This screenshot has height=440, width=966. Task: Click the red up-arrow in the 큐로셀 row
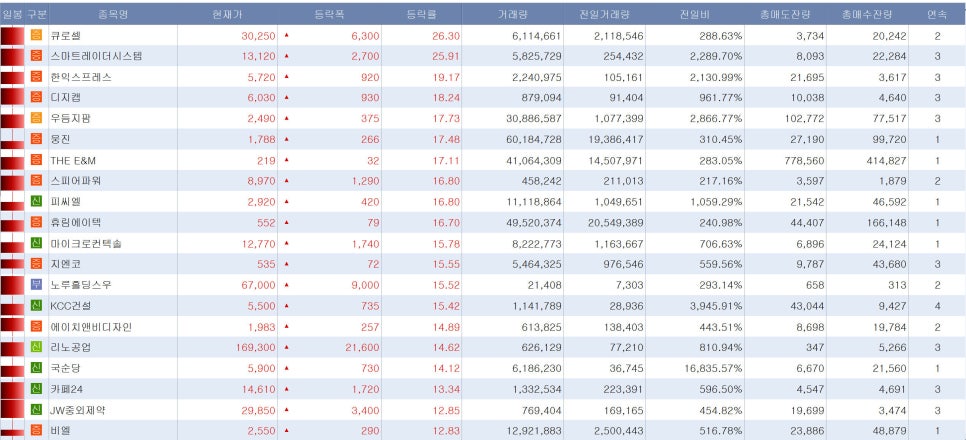pyautogui.click(x=286, y=35)
